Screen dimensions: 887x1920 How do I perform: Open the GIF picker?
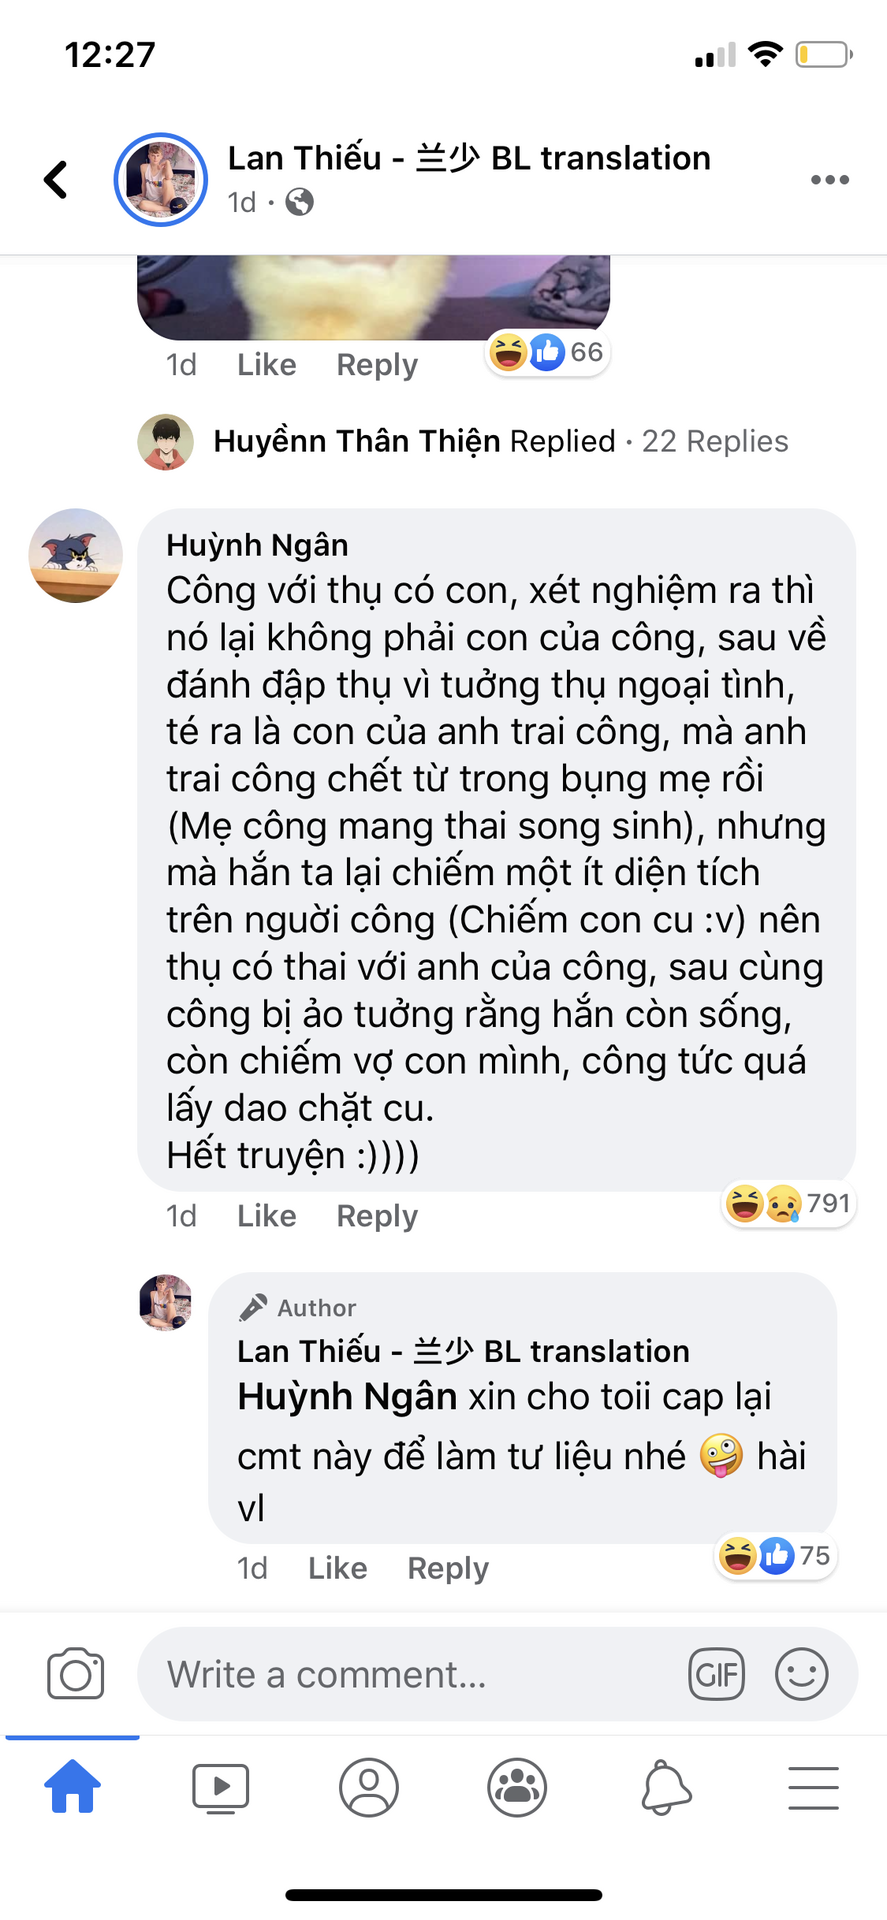[x=716, y=1674]
